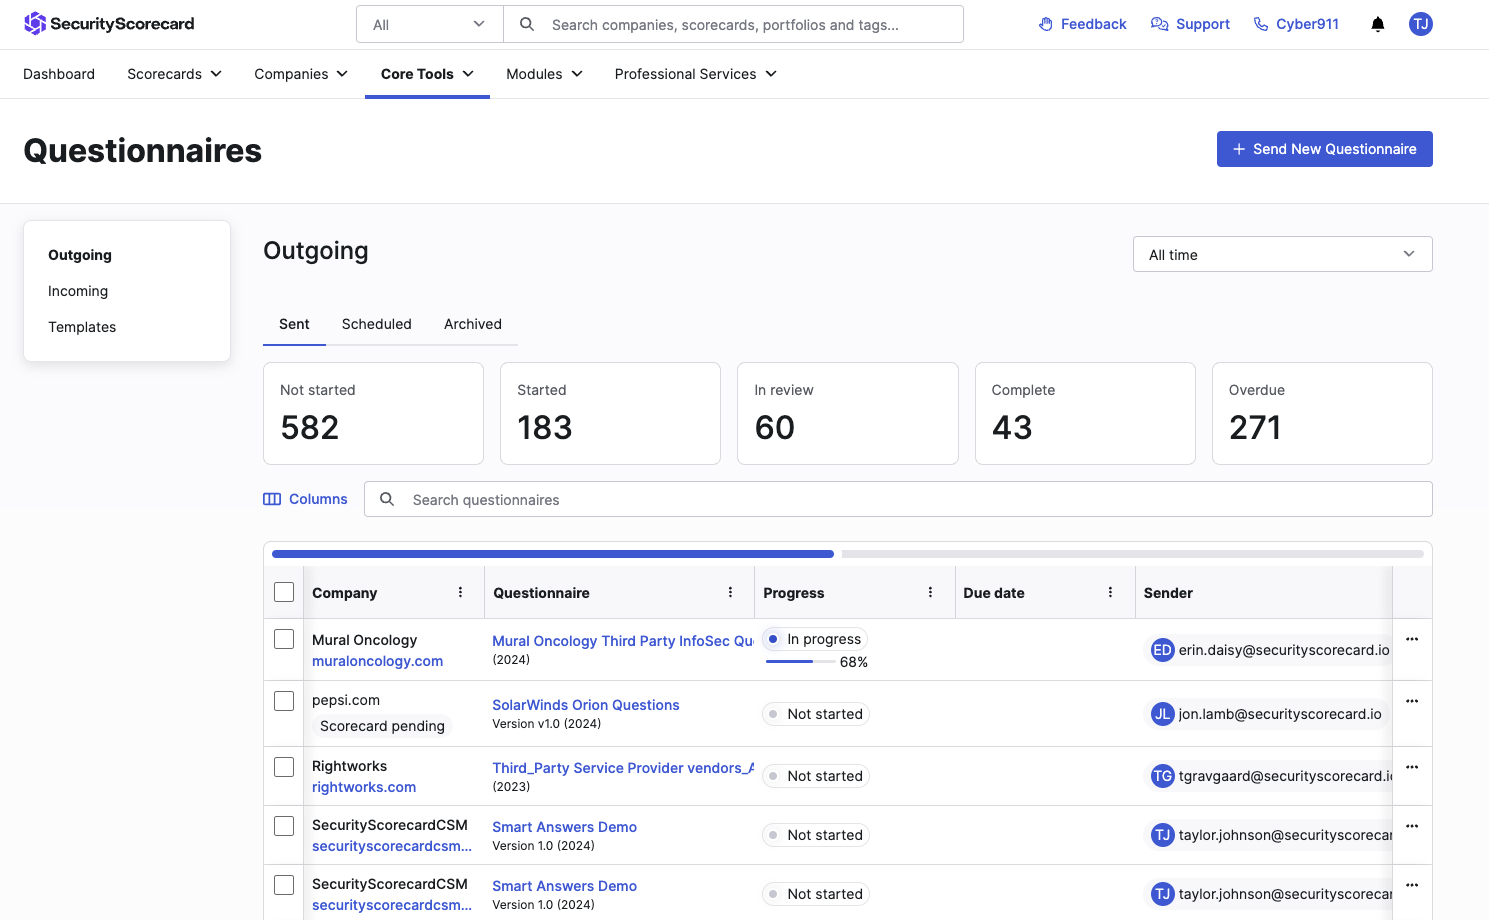Open Due date column options menu
The height and width of the screenshot is (920, 1489).
click(1111, 592)
